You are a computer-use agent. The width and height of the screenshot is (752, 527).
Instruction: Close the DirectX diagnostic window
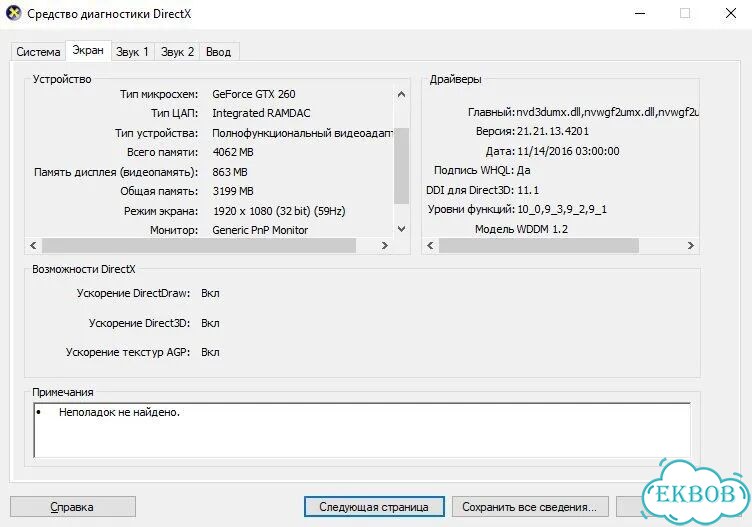730,13
